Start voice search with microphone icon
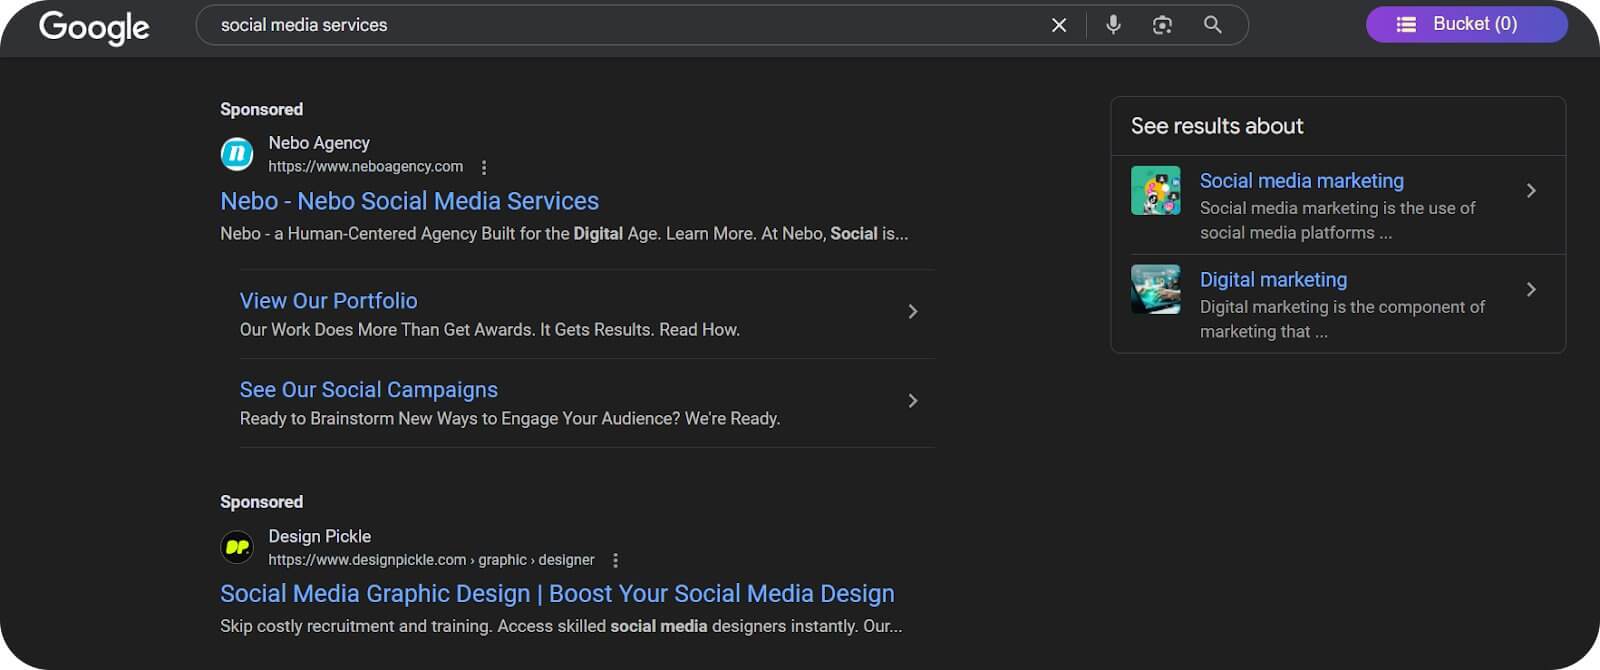This screenshot has width=1600, height=670. click(1113, 25)
